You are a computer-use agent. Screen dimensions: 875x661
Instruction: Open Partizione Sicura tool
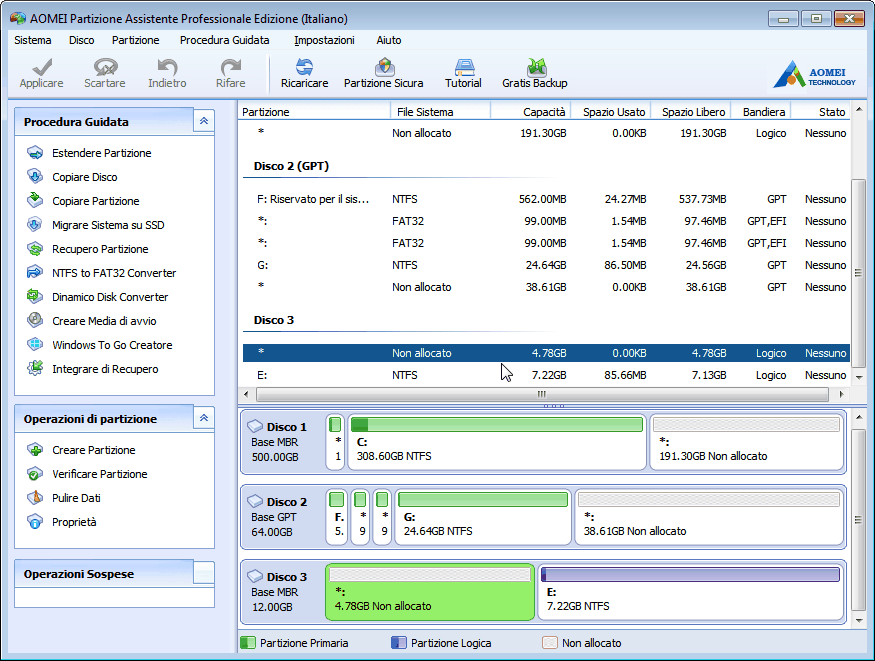click(x=383, y=73)
